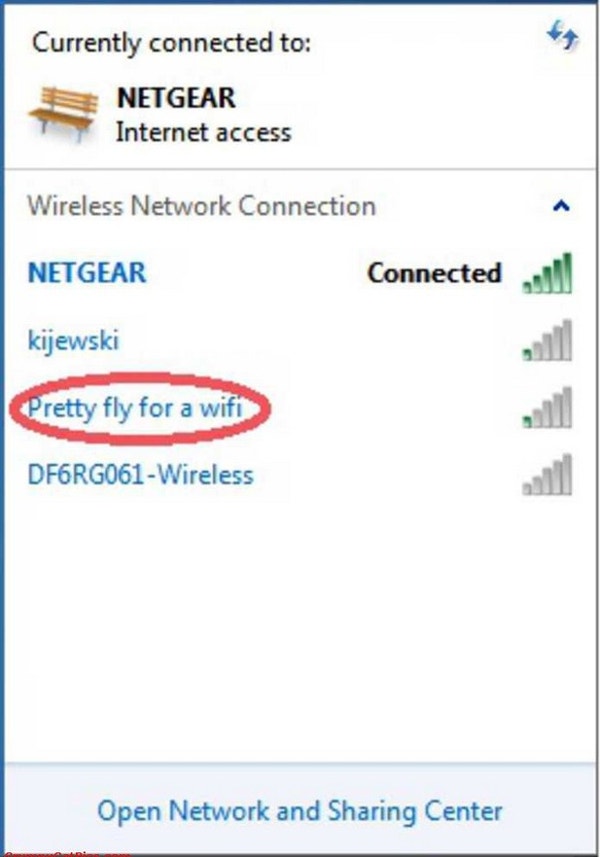Click the refresh network list arrows icon
This screenshot has width=600, height=857.
562,36
